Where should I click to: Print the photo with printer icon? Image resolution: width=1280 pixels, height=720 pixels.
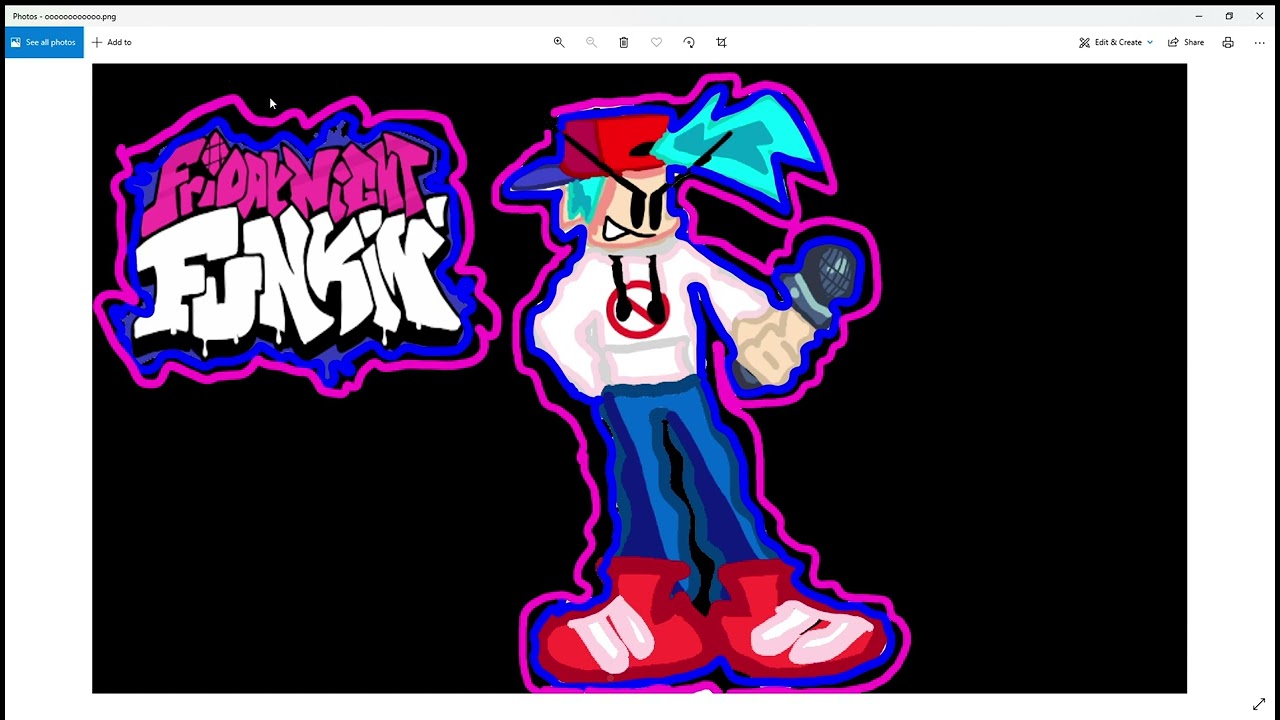(x=1228, y=42)
